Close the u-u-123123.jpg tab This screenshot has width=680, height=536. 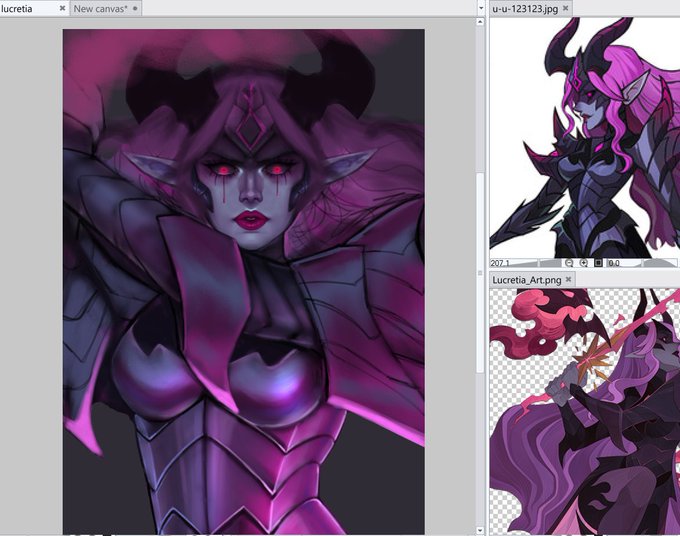(566, 8)
